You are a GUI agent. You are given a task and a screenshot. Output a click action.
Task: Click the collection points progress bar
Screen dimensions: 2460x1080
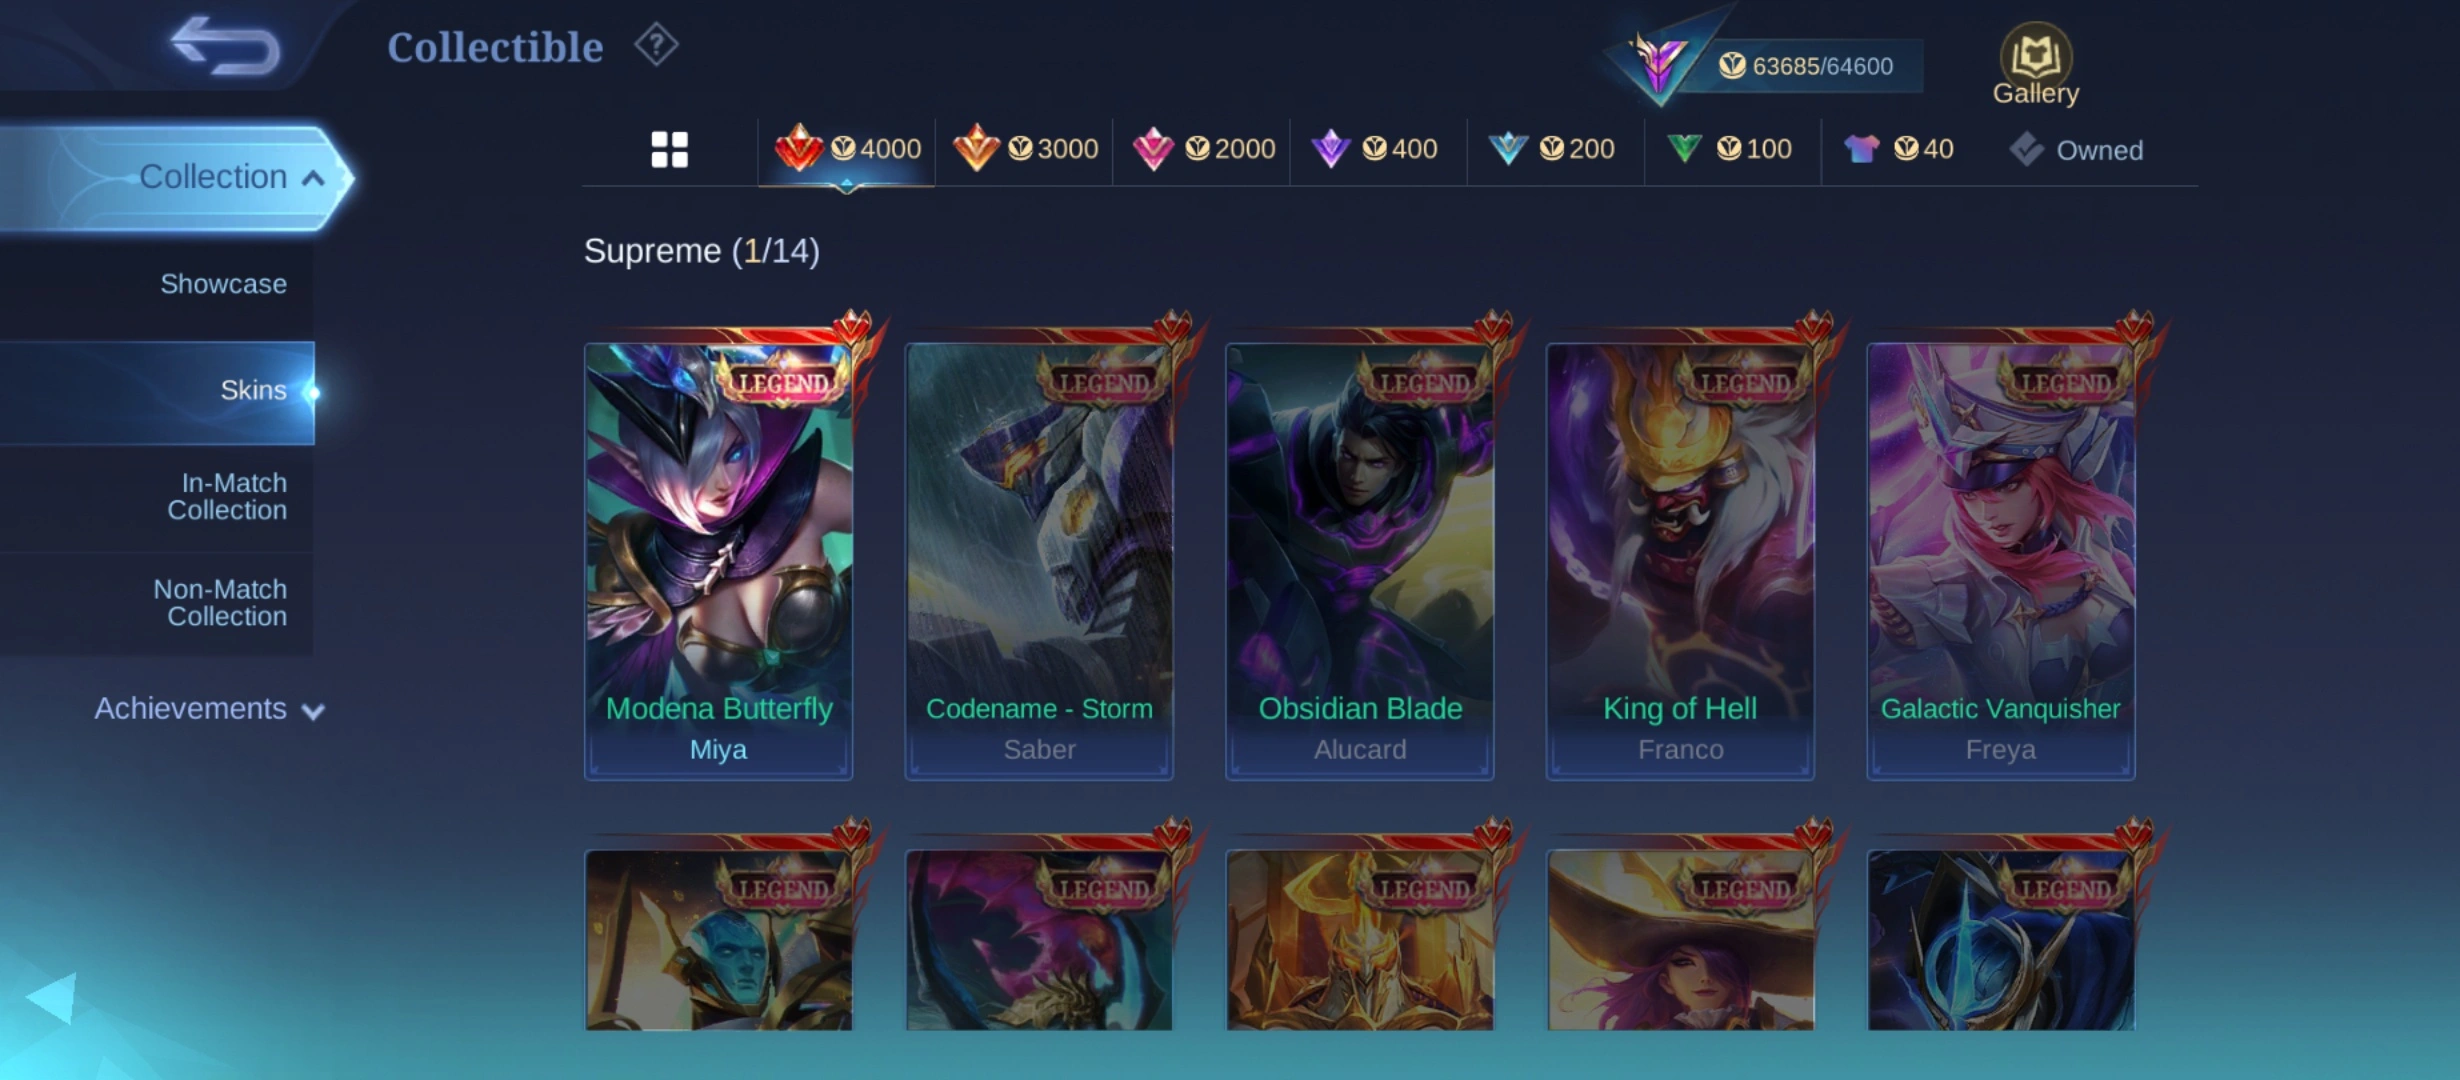[1806, 66]
